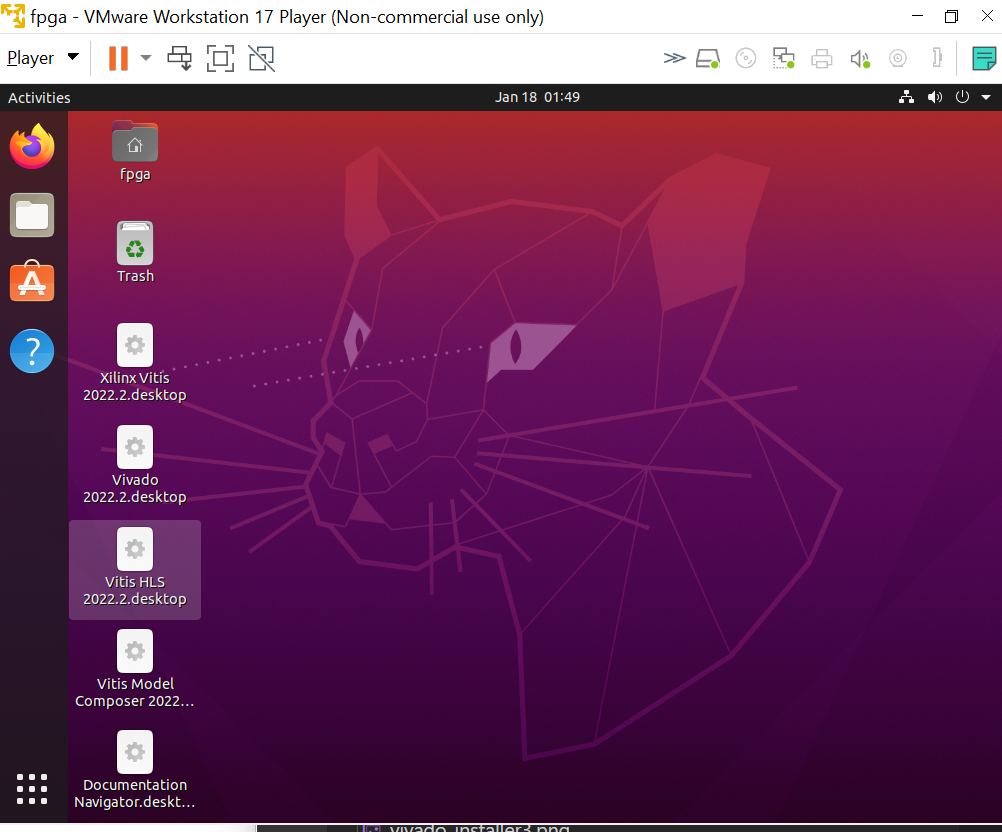Select the fpga home folder icon
This screenshot has width=1002, height=832.
point(135,151)
